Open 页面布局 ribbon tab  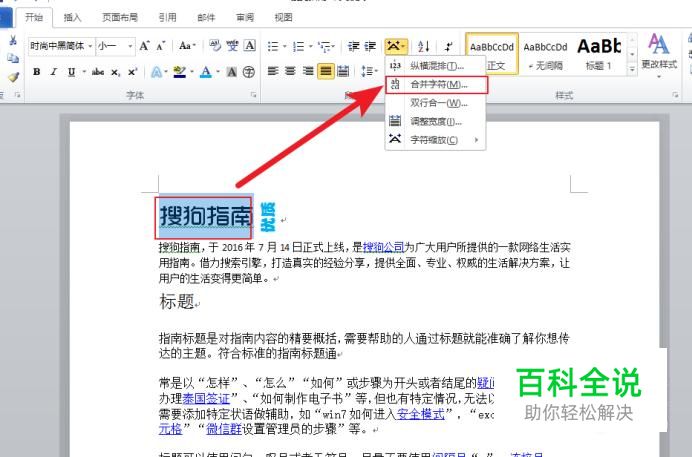coord(120,17)
